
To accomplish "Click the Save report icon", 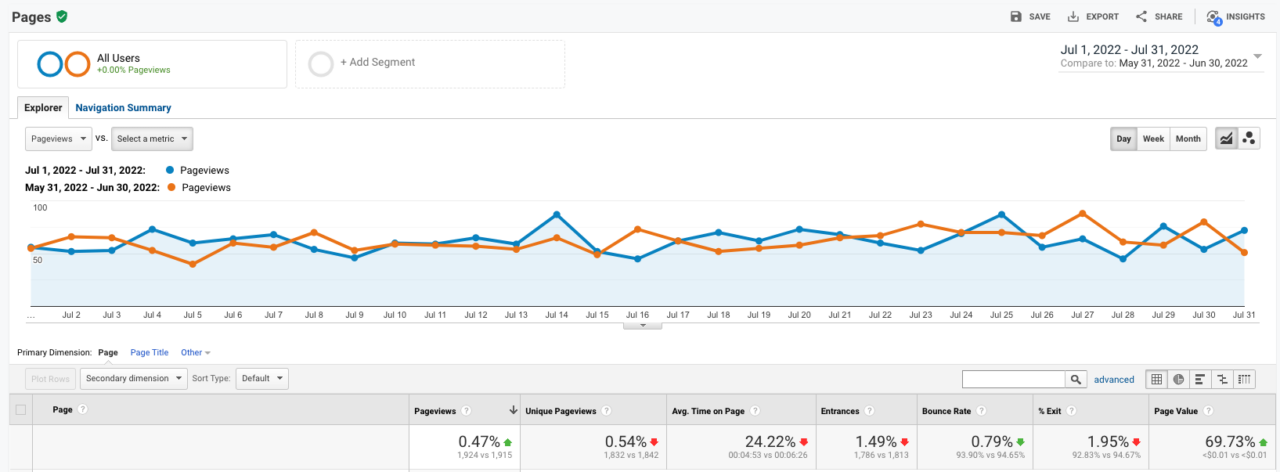I will 1016,17.
